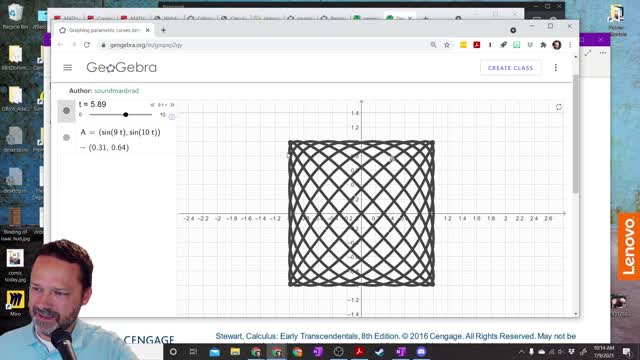
Task: Click the yellow extension icon
Action: point(463,45)
